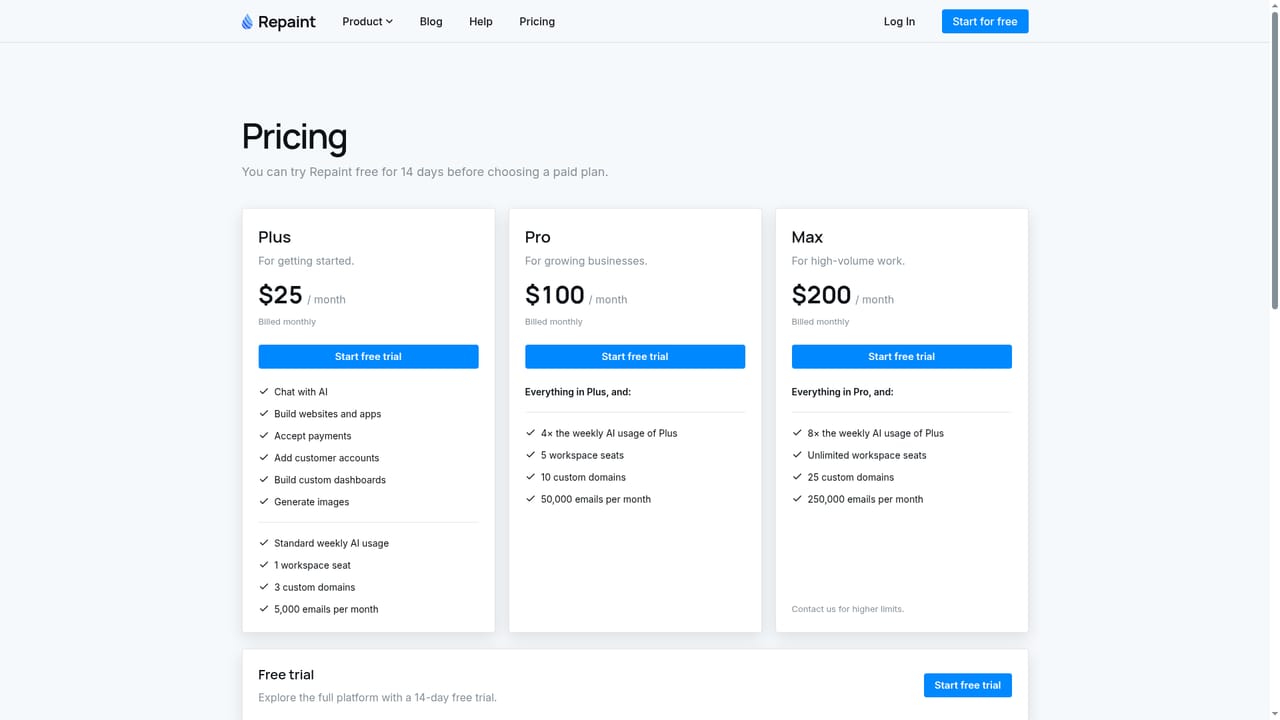
Task: Open the Pricing nav link
Action: click(537, 21)
